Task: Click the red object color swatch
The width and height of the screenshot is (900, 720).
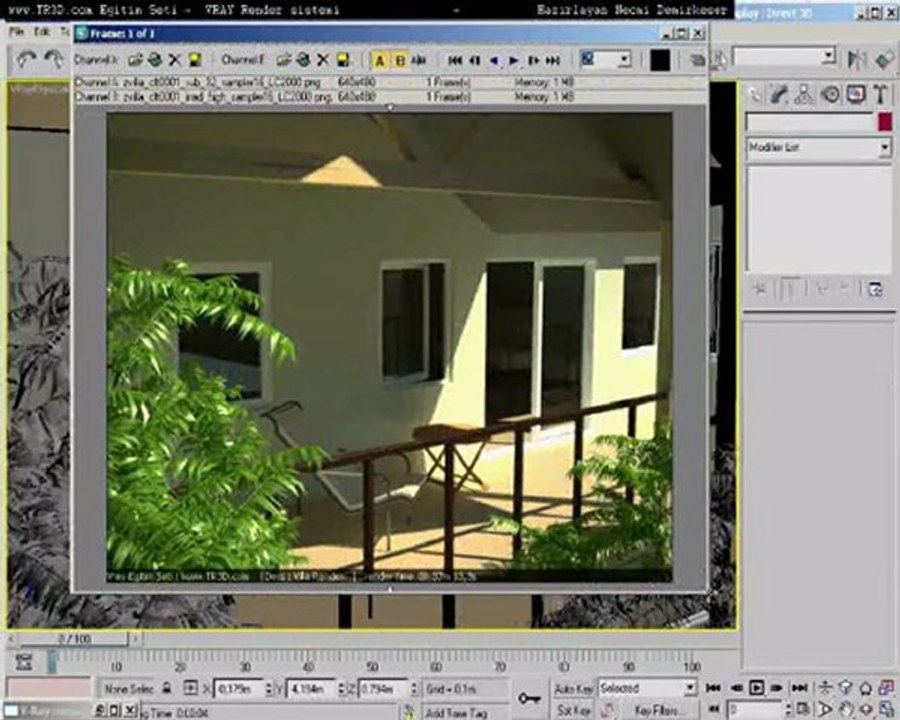Action: pyautogui.click(x=885, y=122)
